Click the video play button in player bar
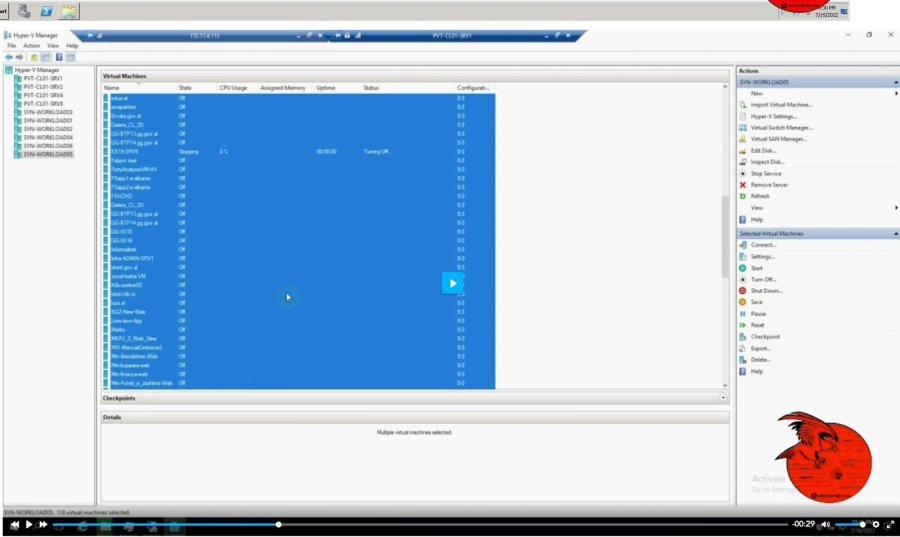The image size is (900, 537). [28, 524]
